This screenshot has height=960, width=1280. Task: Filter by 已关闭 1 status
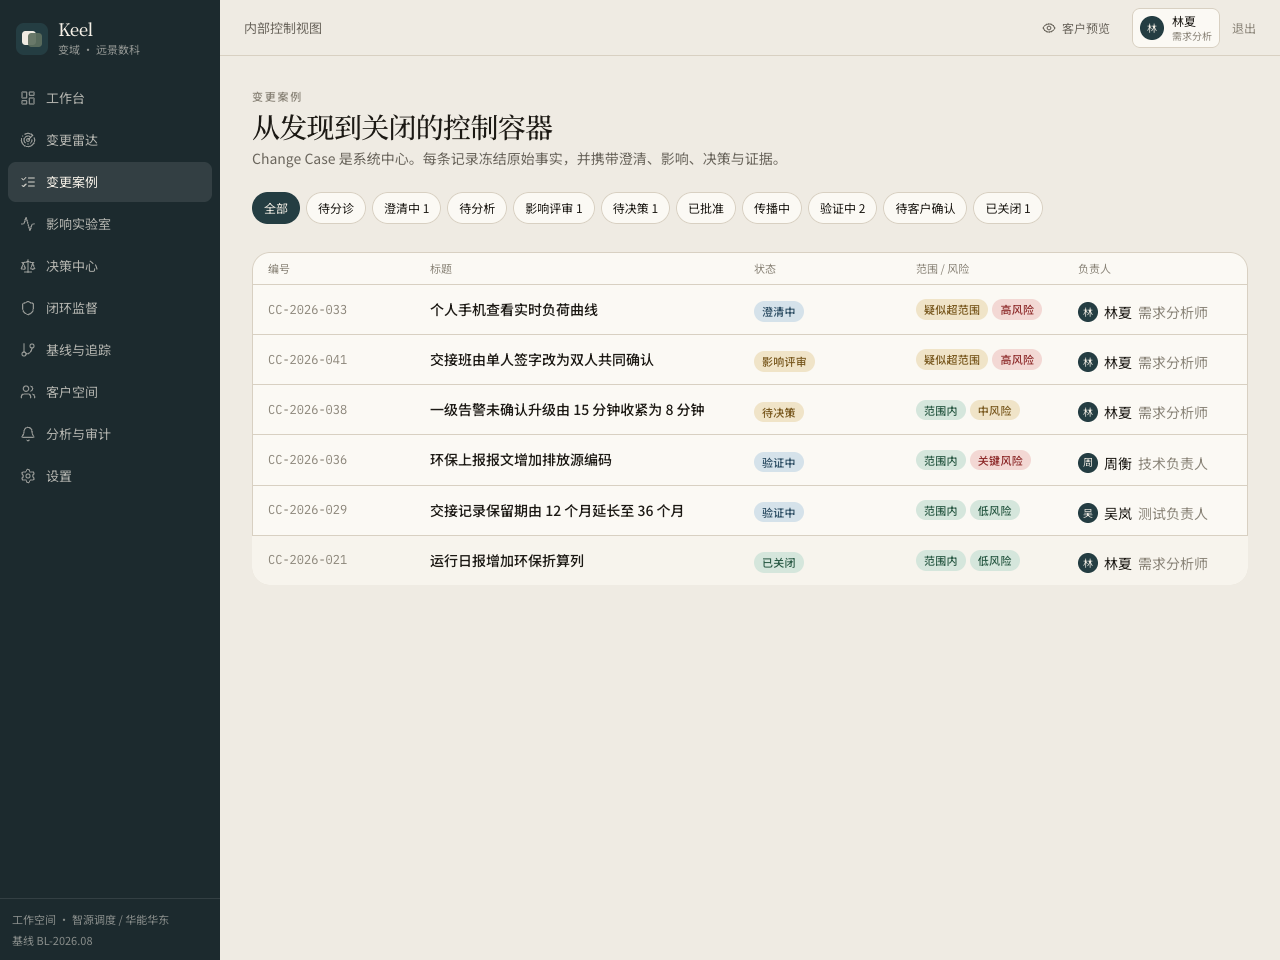click(1008, 208)
